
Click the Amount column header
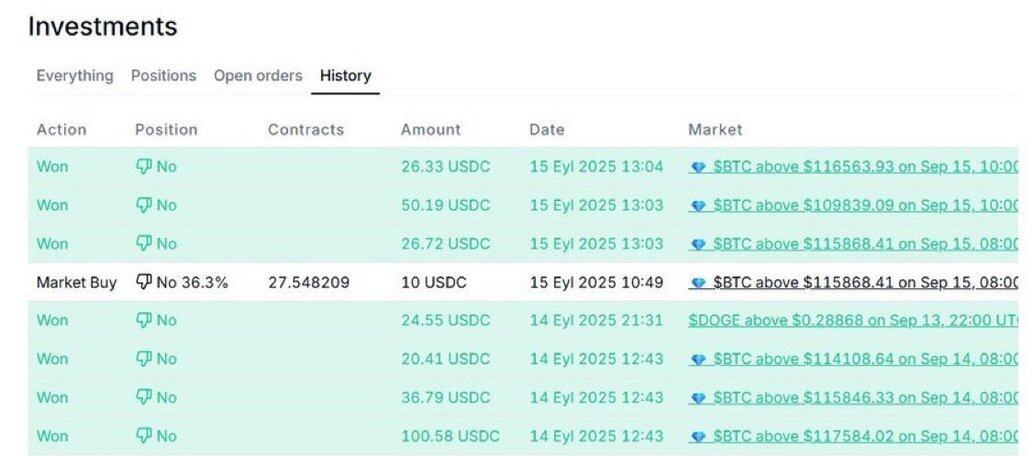point(430,130)
